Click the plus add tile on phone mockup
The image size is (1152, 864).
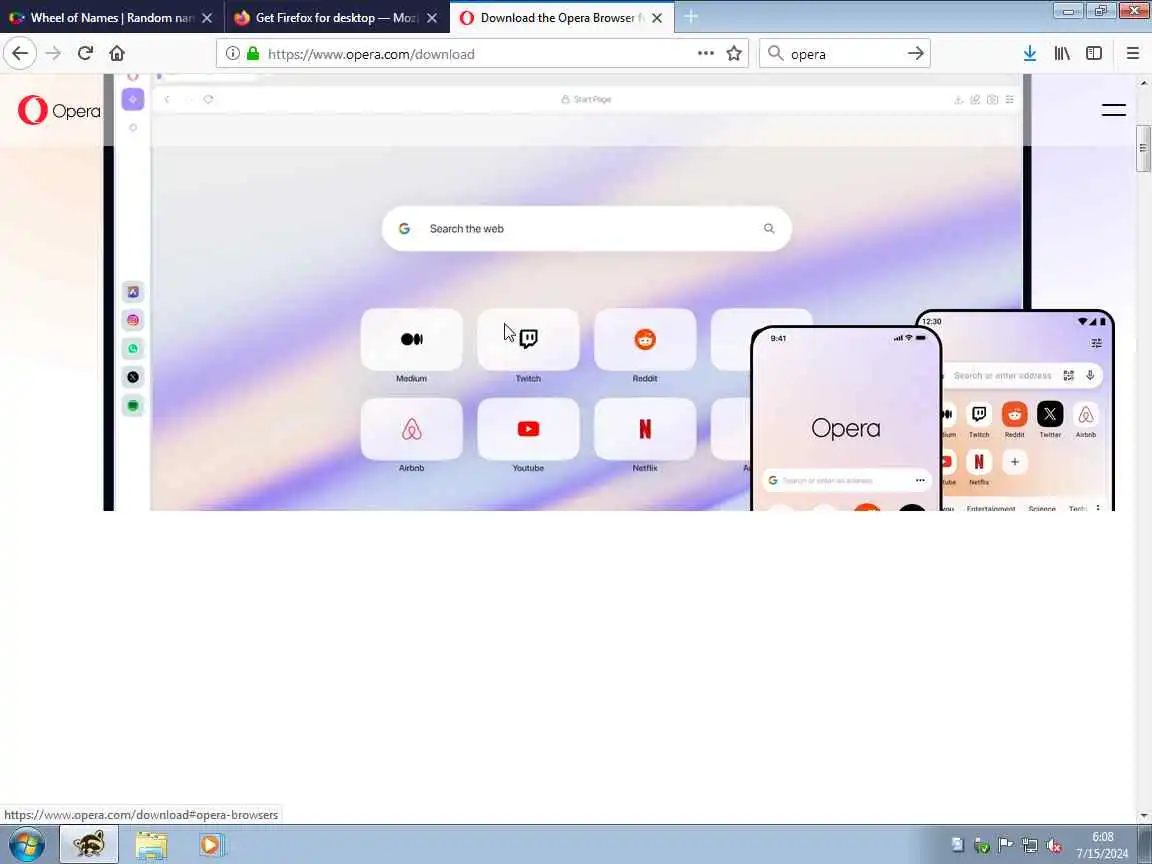click(1015, 462)
